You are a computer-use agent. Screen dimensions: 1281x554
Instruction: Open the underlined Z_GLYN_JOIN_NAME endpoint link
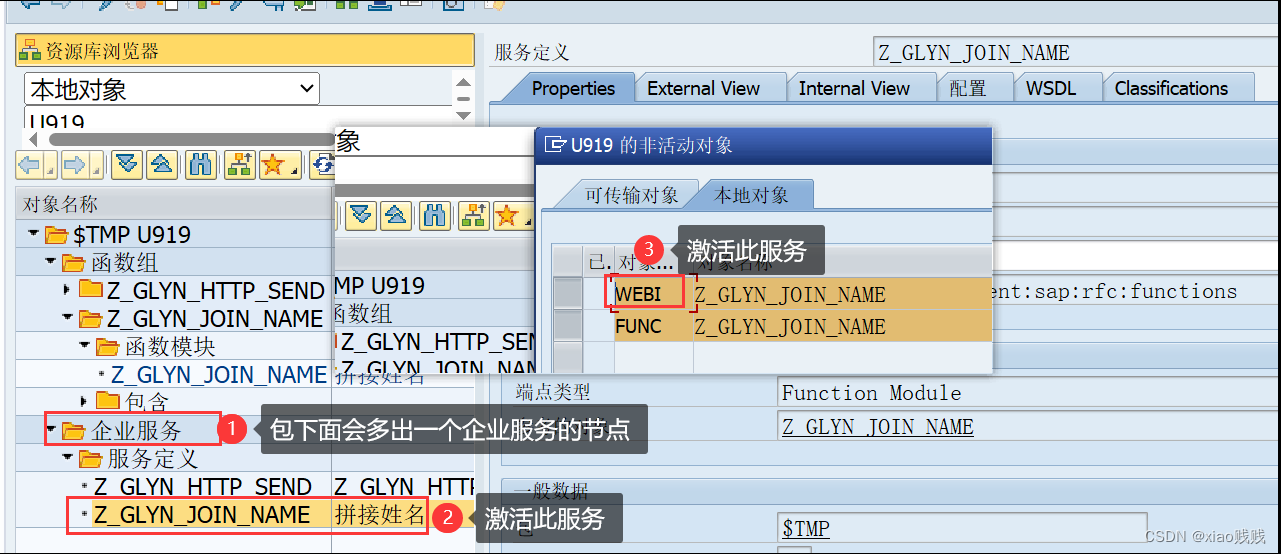tap(877, 427)
